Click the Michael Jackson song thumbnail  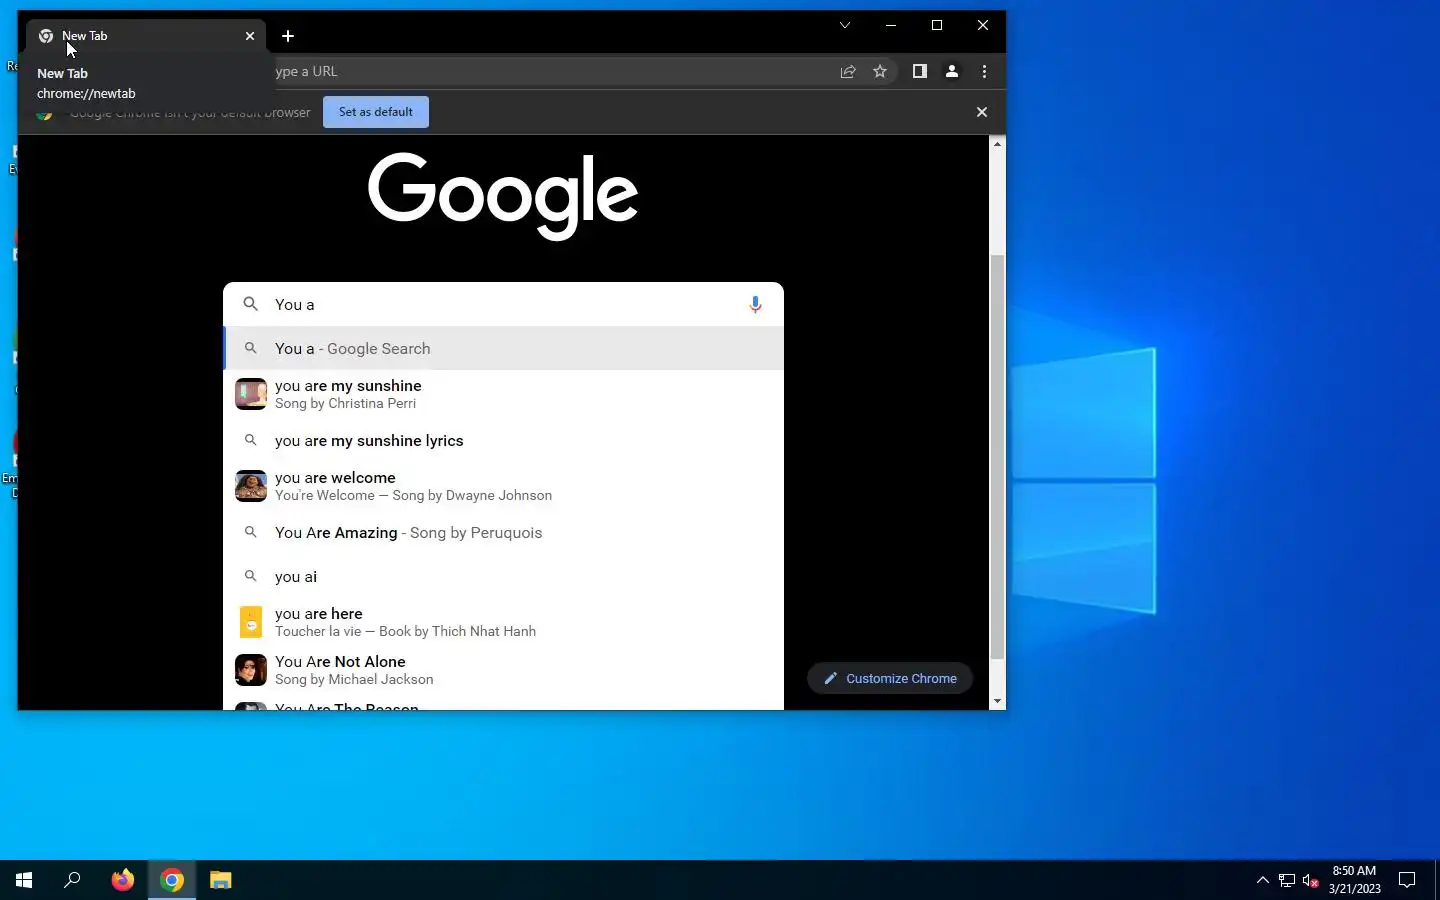click(251, 670)
